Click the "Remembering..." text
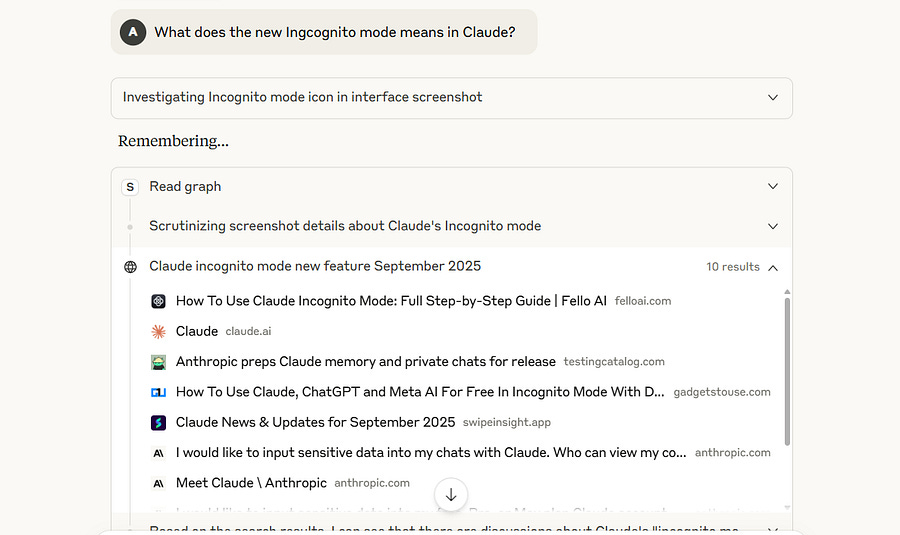 [173, 141]
